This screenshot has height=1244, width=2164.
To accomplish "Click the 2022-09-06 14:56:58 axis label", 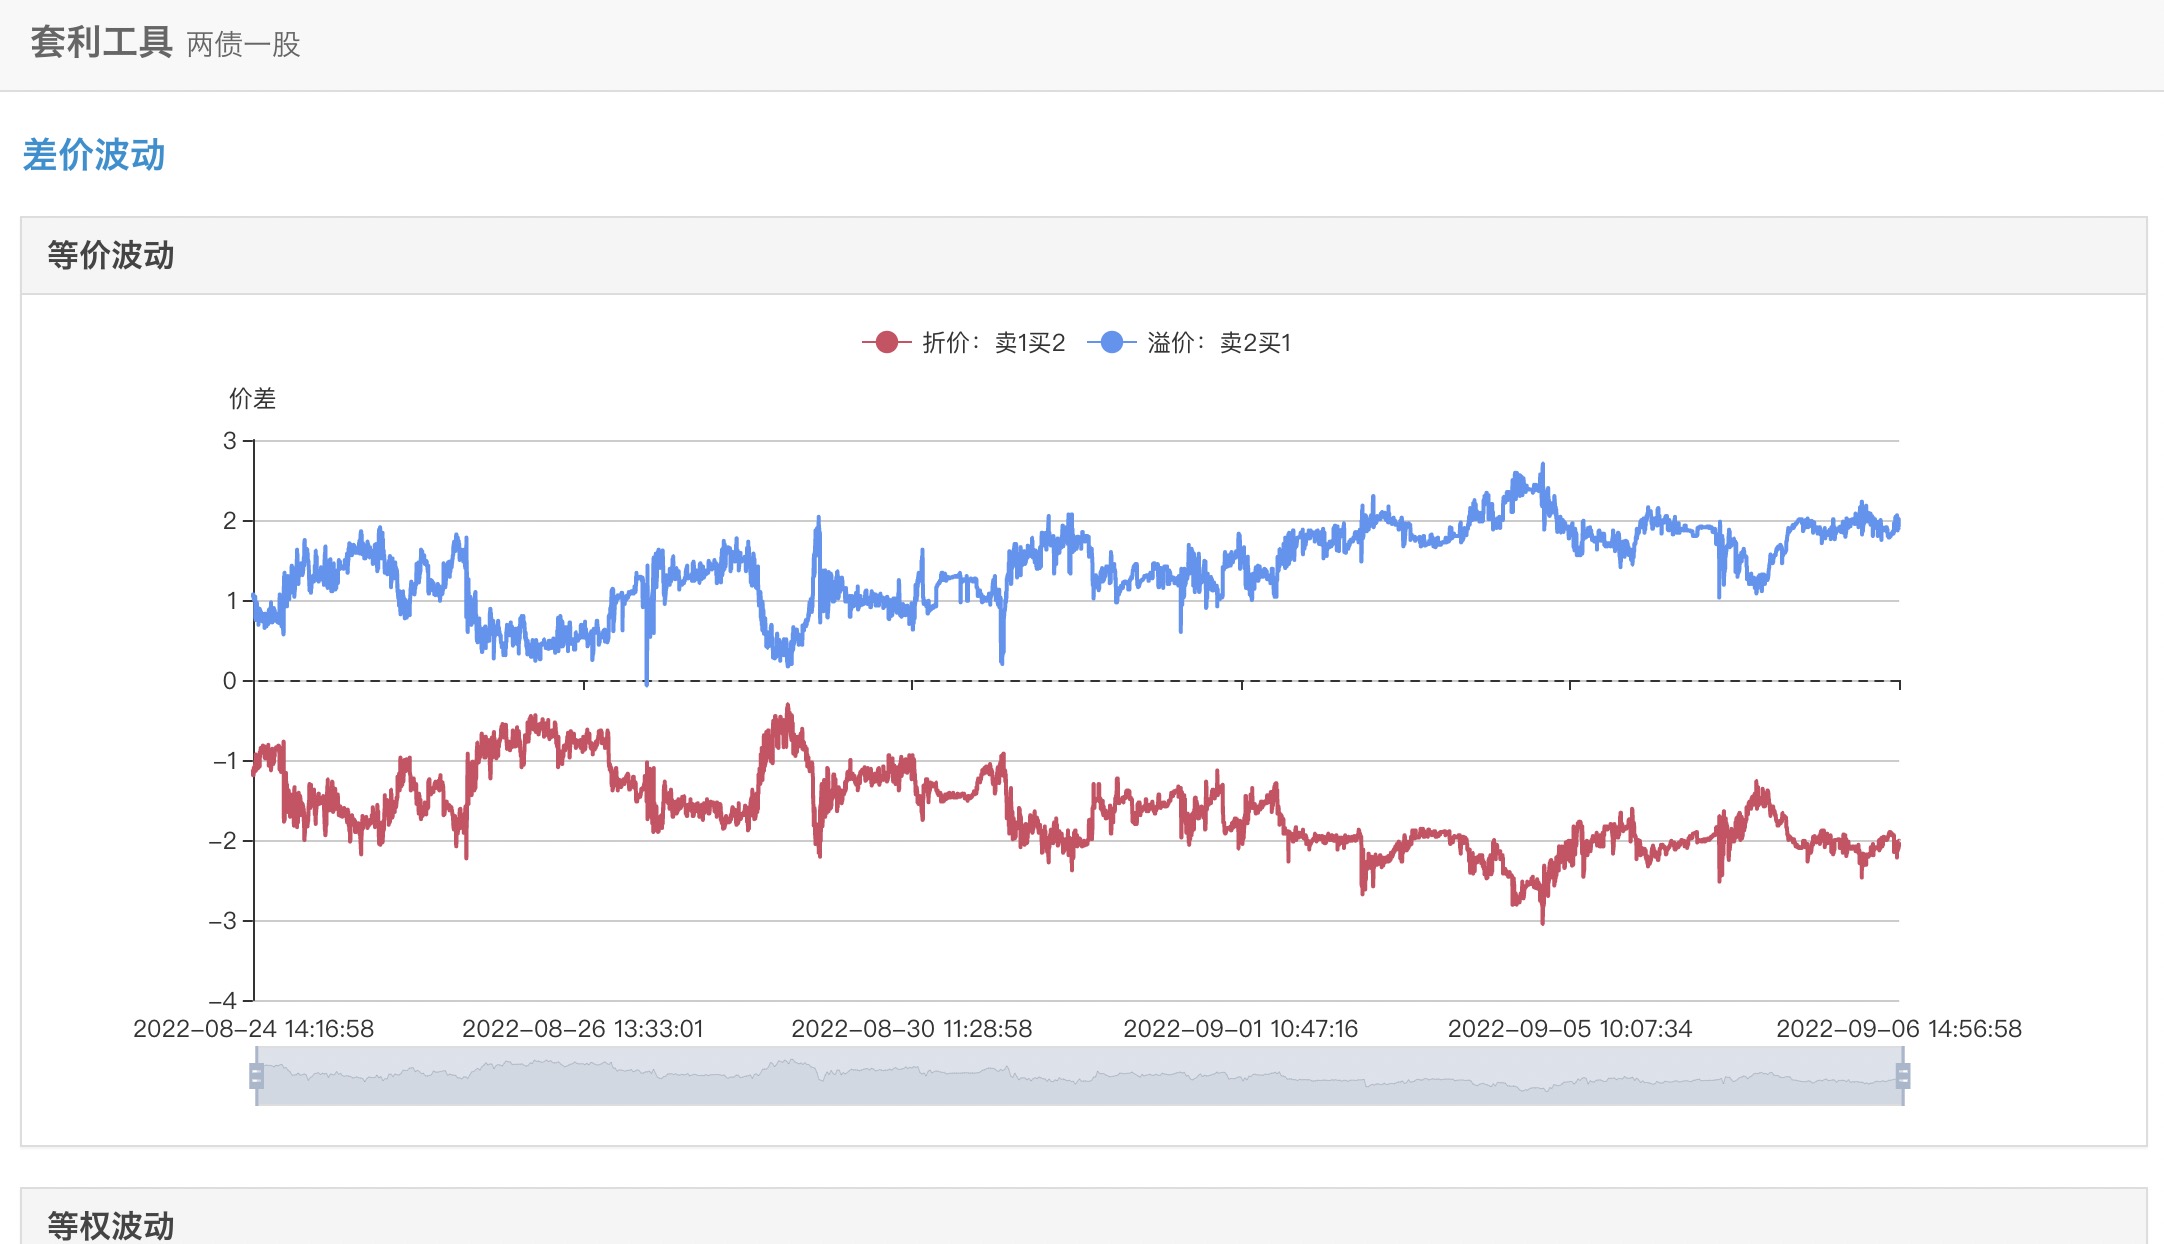I will 1898,1029.
